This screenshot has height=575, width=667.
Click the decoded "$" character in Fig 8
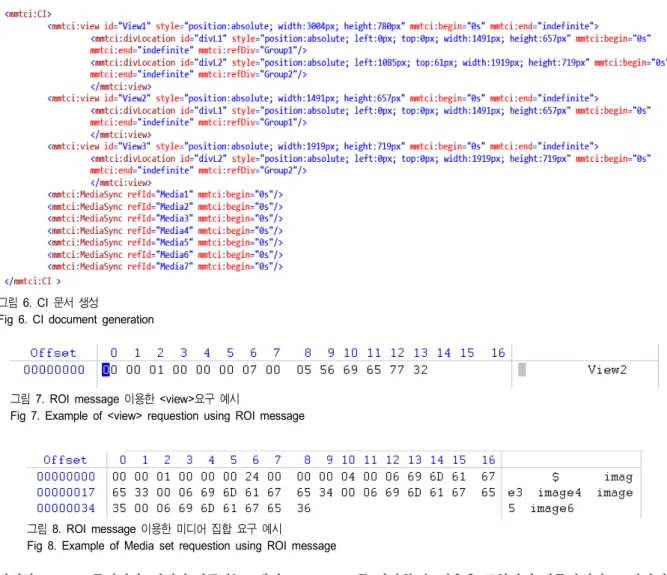(555, 477)
